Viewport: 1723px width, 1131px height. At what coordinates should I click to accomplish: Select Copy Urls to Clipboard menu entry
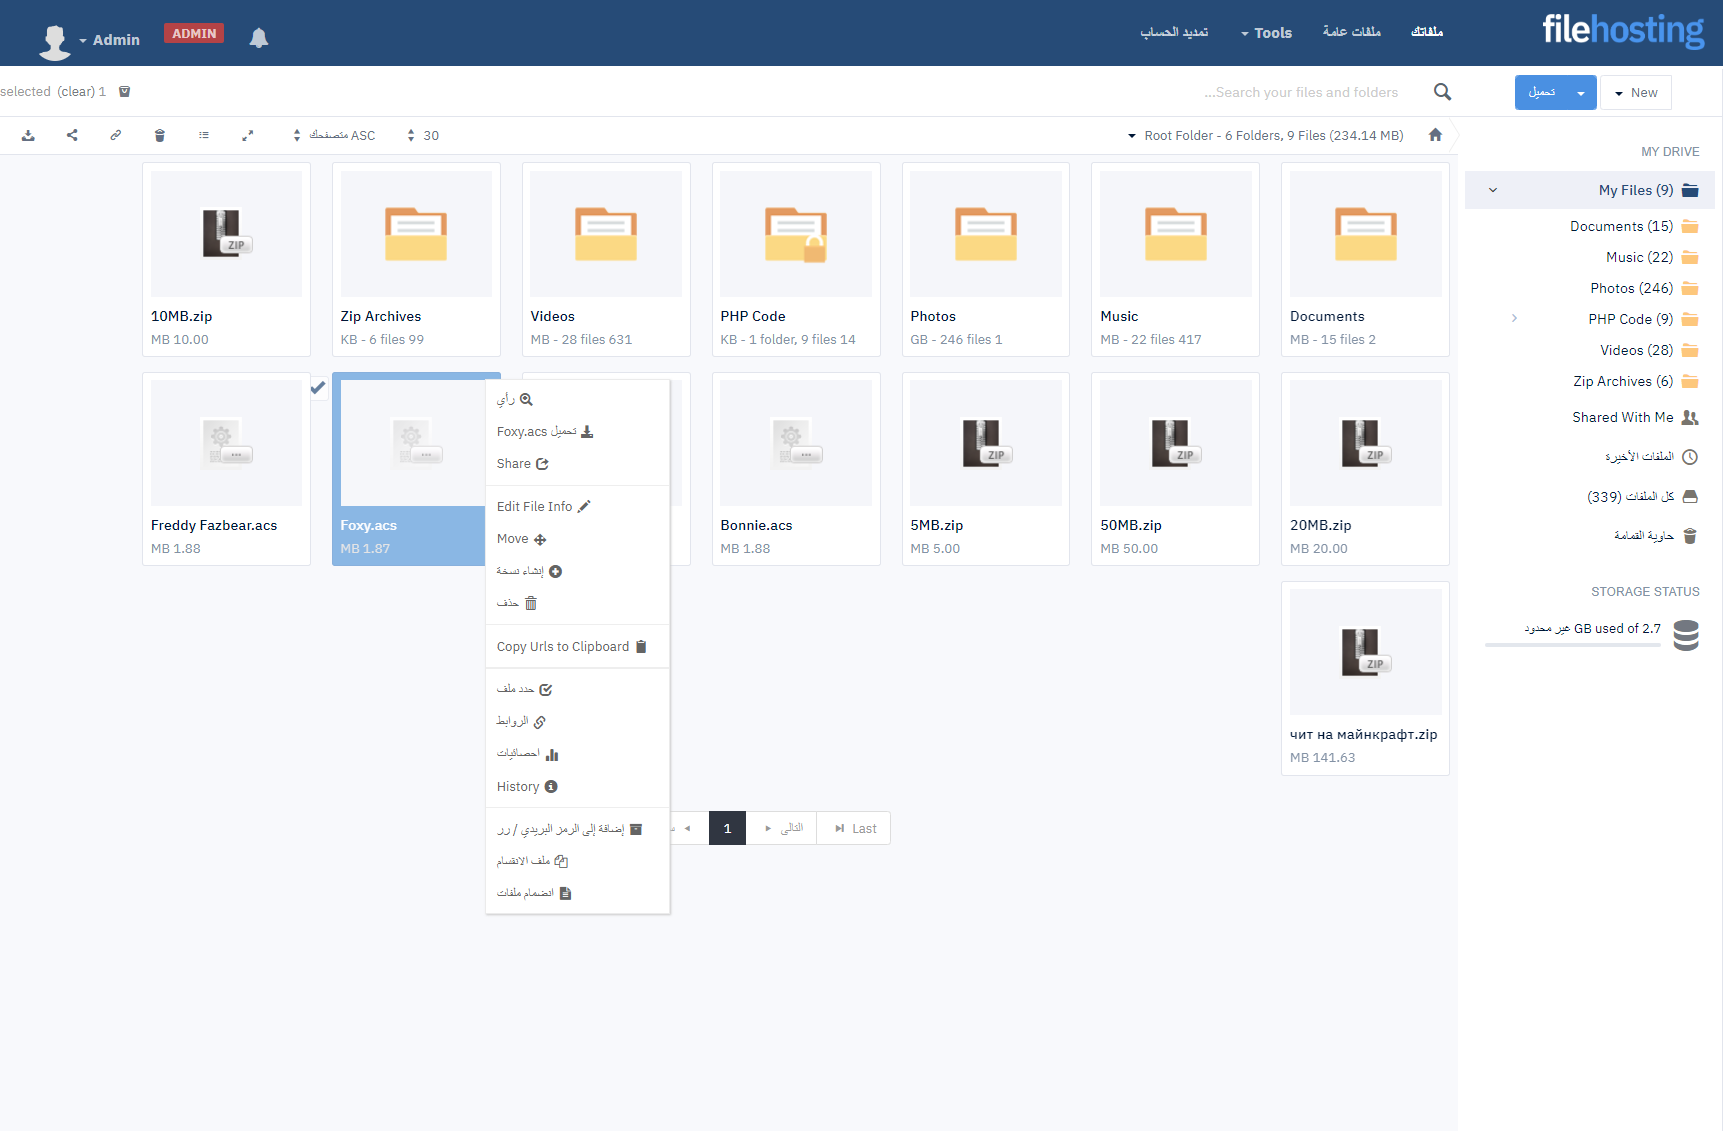[x=571, y=647]
